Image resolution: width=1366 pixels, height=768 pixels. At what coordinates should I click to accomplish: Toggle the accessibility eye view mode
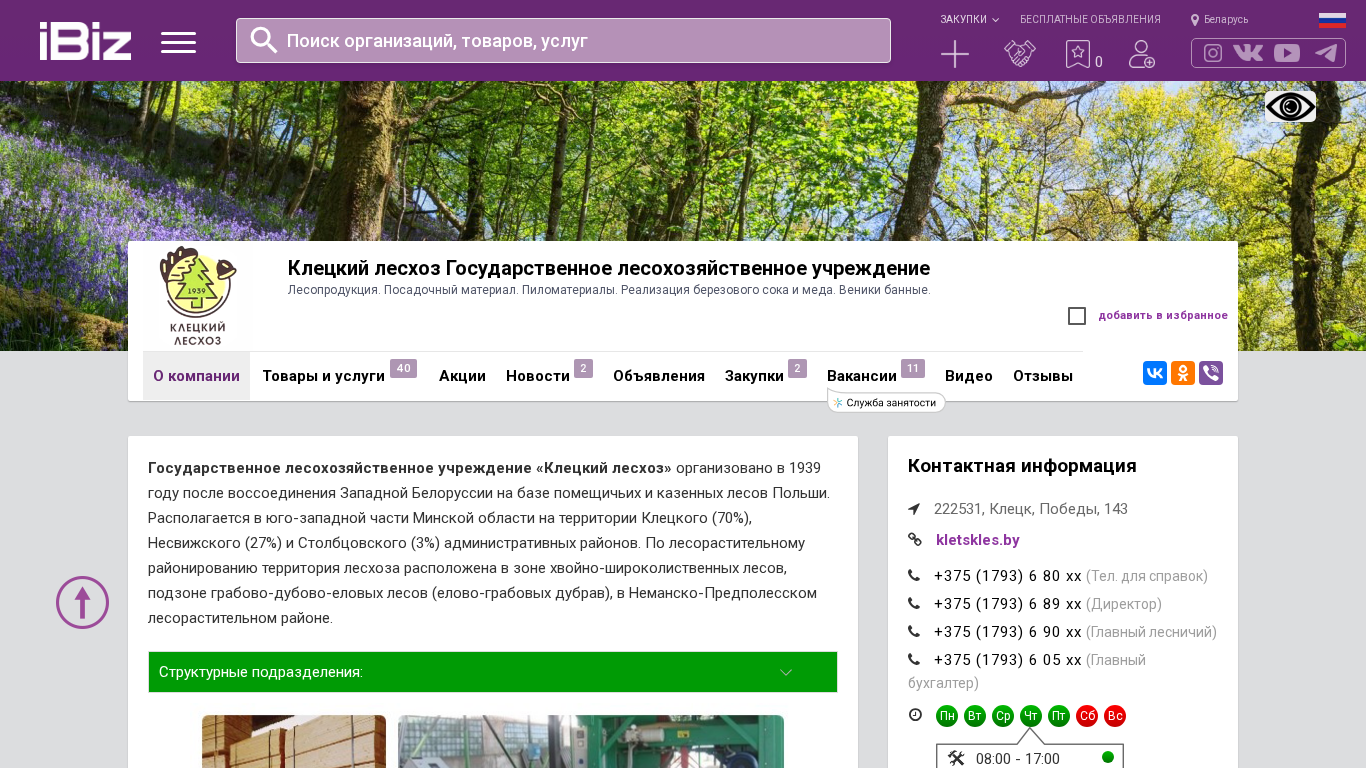pos(1290,106)
